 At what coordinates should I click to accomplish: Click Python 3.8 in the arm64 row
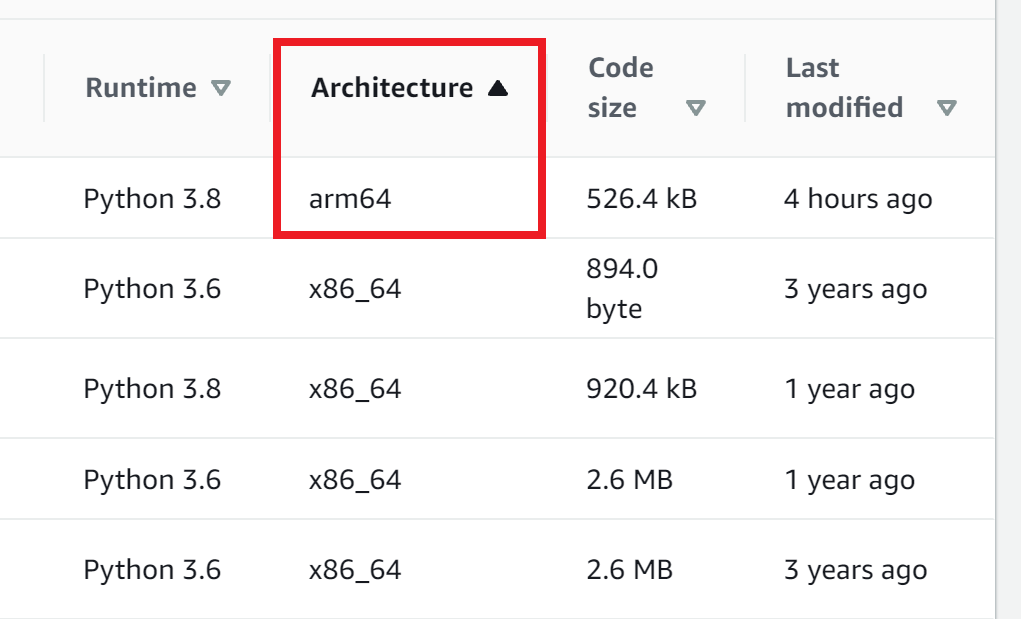(152, 199)
